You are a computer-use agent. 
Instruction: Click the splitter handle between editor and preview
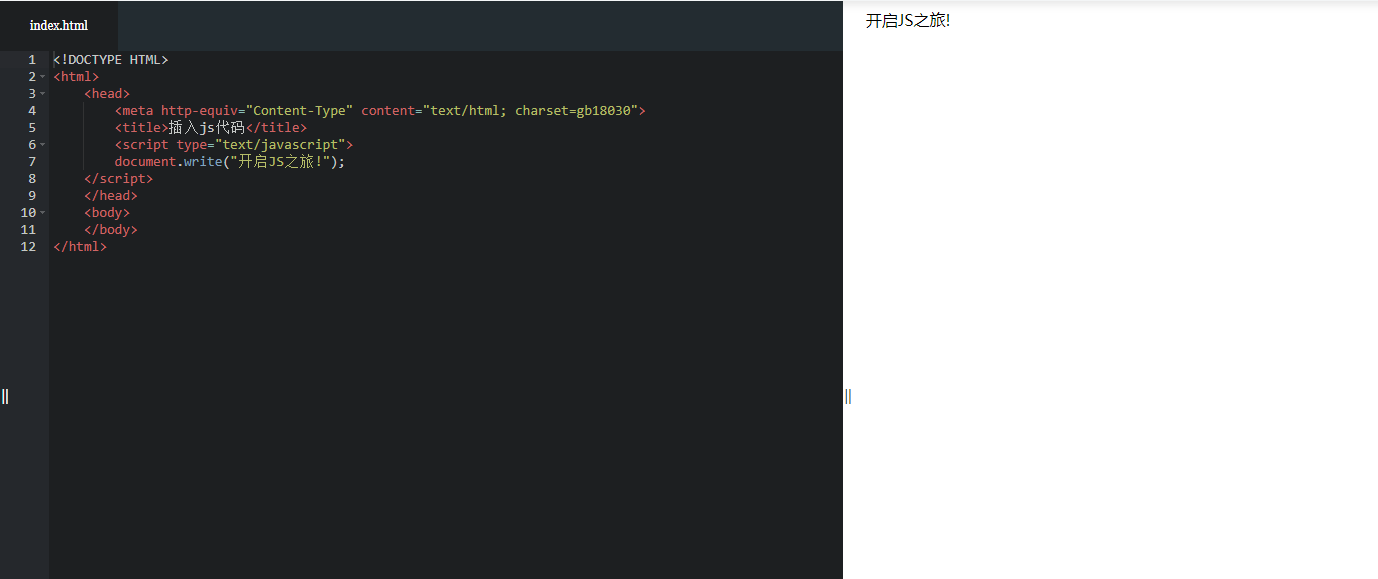(x=848, y=396)
